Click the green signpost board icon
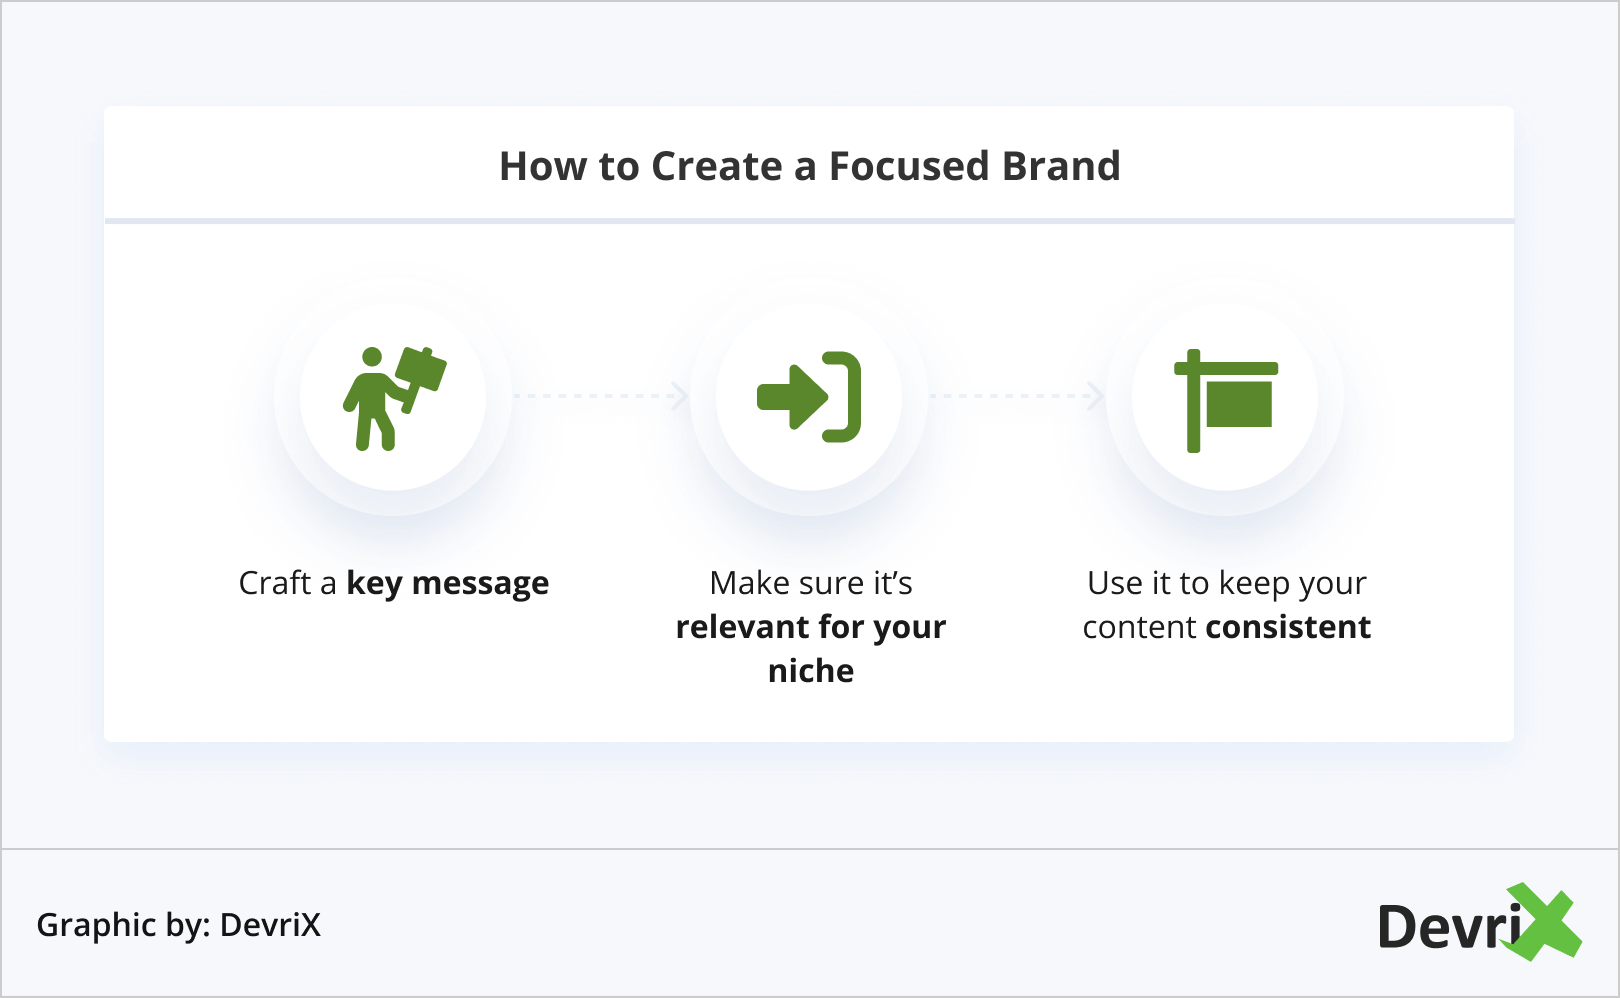The image size is (1620, 998). tap(1225, 400)
